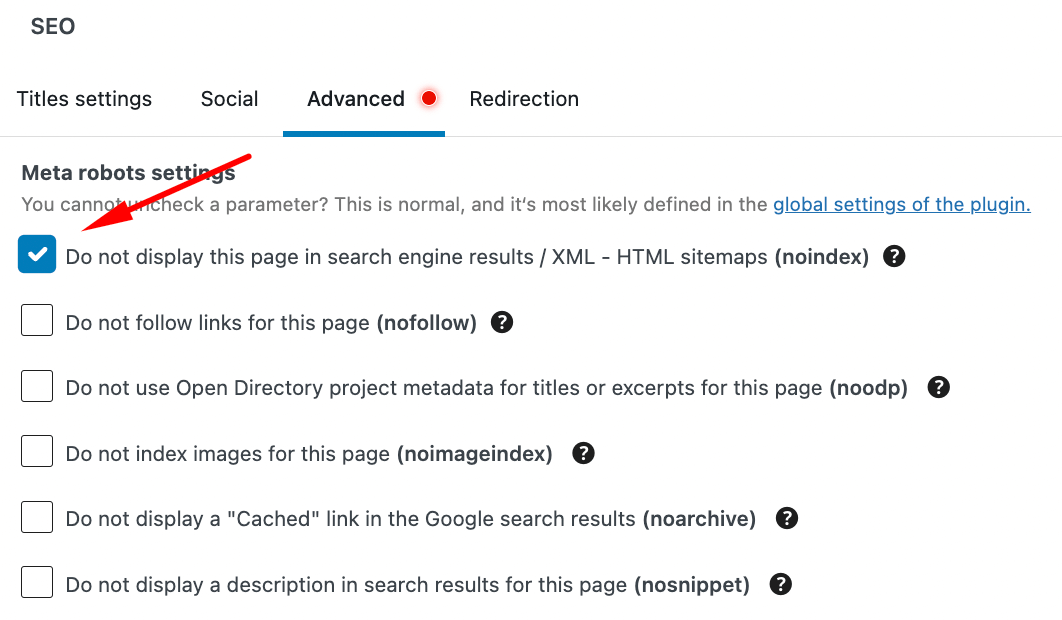Switch to the Redirection tab
This screenshot has width=1062, height=620.
524,98
